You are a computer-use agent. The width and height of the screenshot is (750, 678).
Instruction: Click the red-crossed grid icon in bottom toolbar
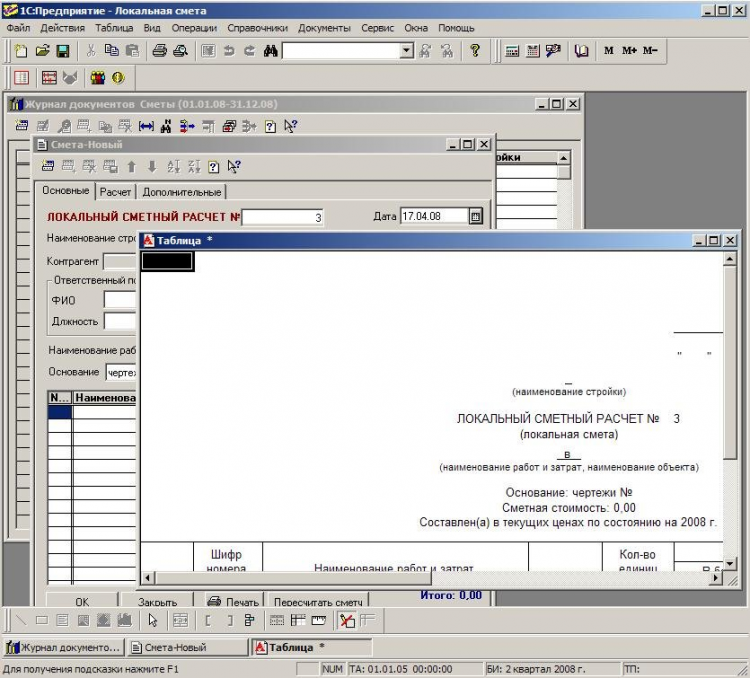tap(347, 621)
